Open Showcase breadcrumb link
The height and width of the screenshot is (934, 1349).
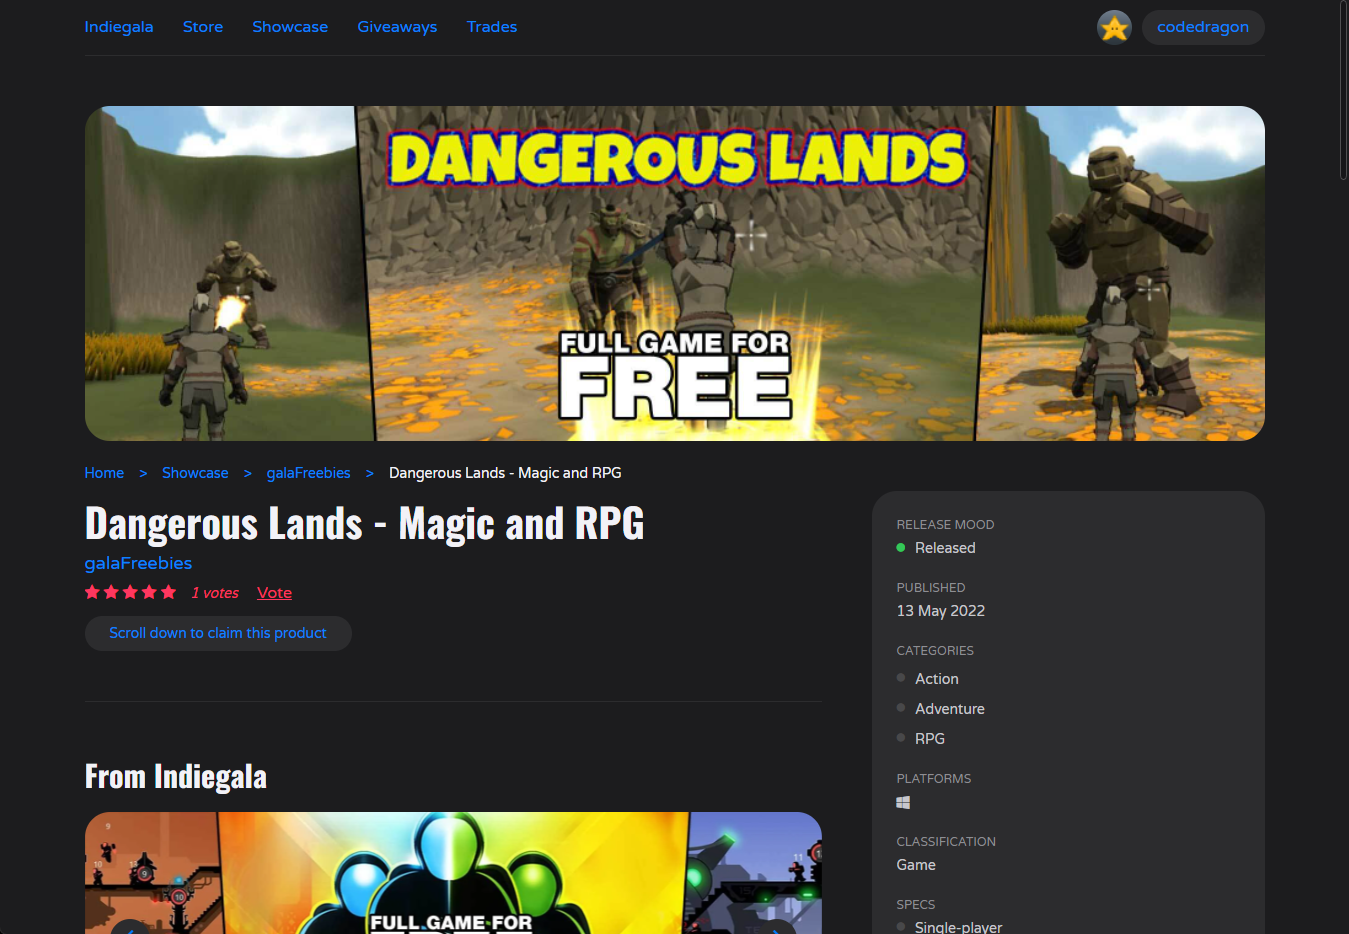[x=195, y=473]
